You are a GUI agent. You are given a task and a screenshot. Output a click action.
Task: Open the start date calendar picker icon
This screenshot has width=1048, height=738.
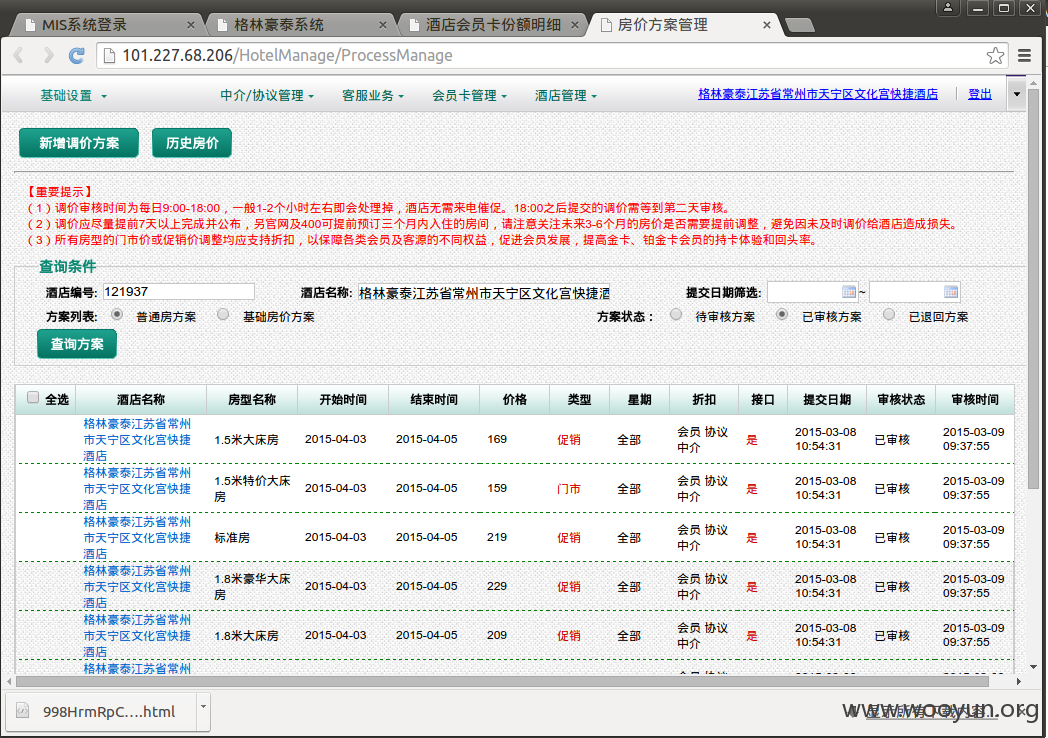pos(849,292)
